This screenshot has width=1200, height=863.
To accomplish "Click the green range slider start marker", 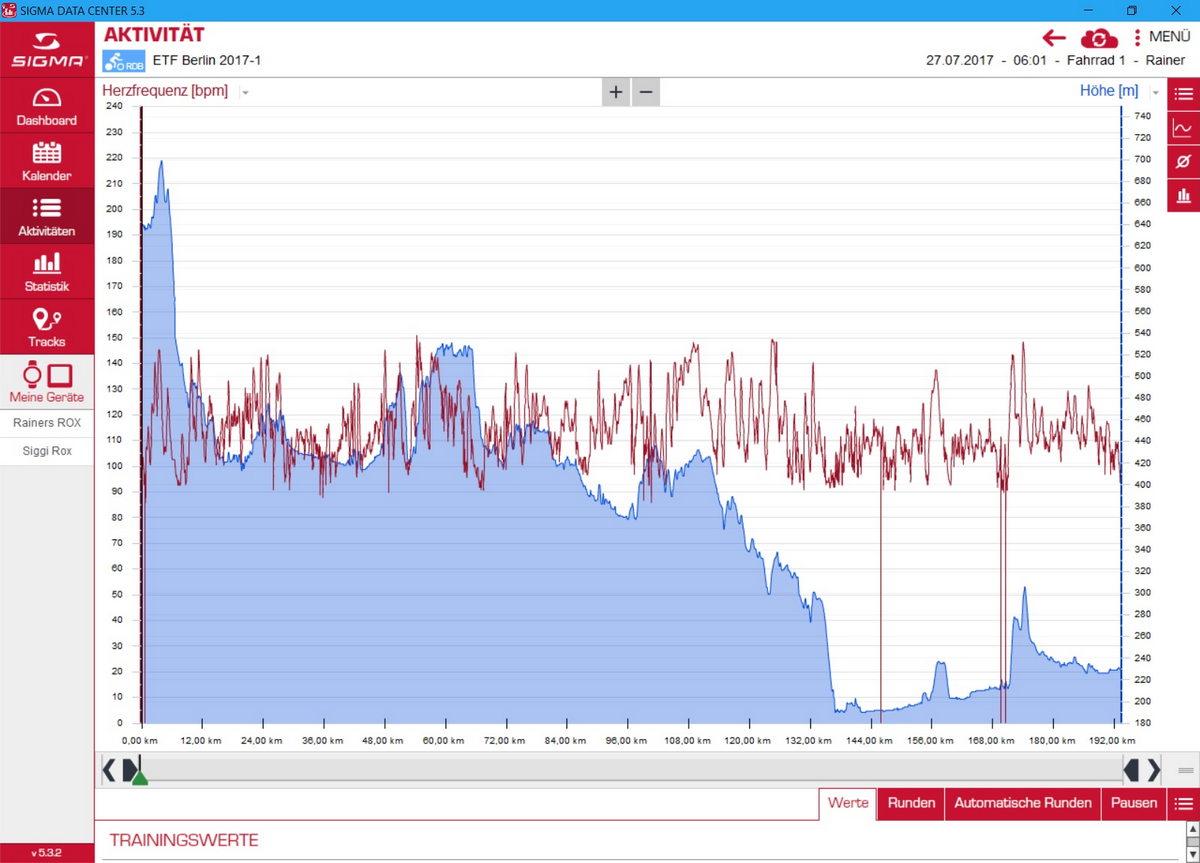I will click(x=140, y=777).
